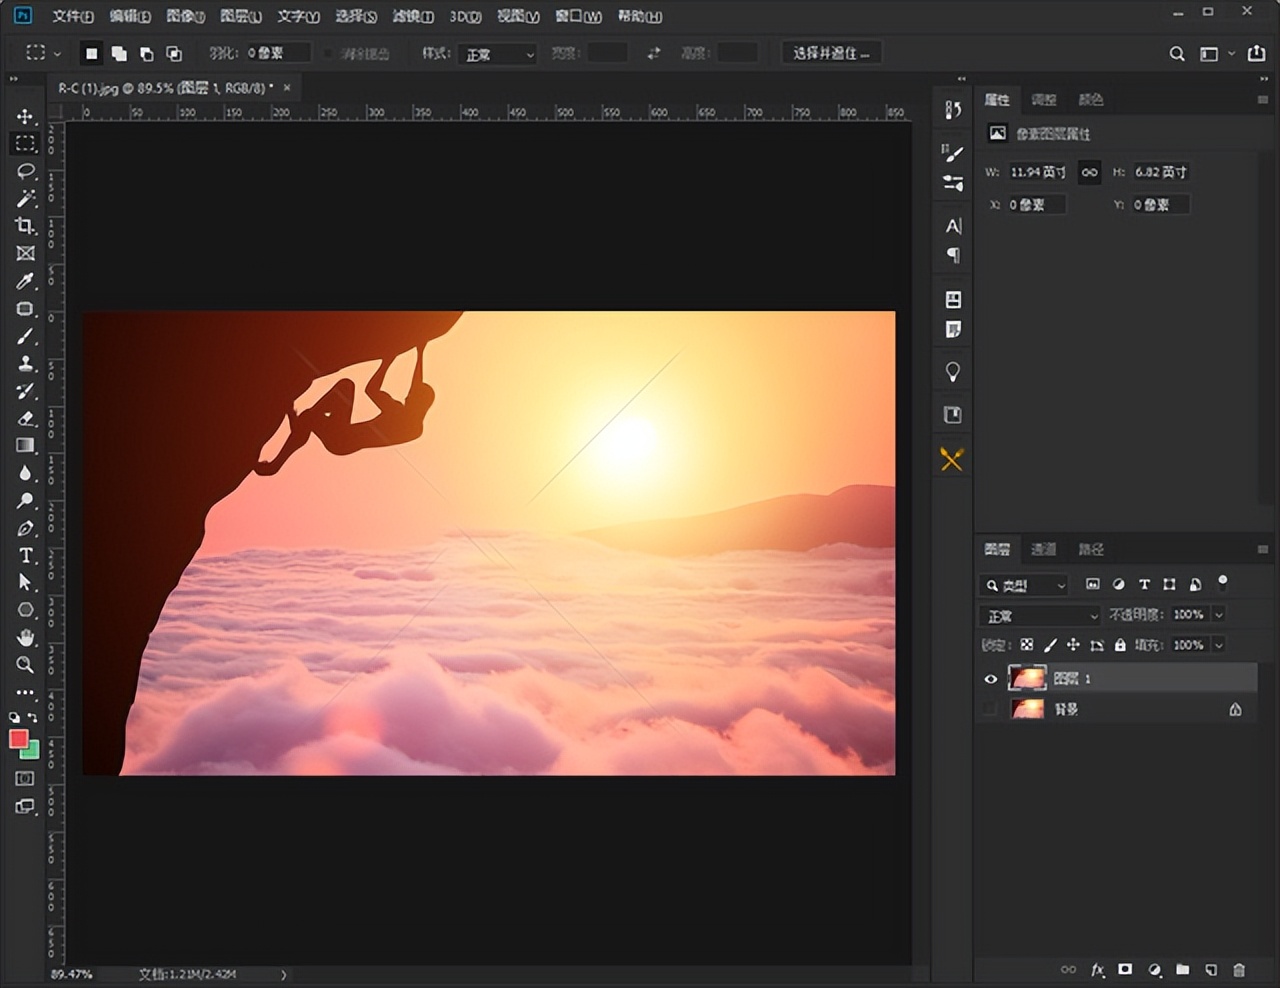Open the layer blend mode 正常 dropdown
Image resolution: width=1280 pixels, height=988 pixels.
(1040, 615)
